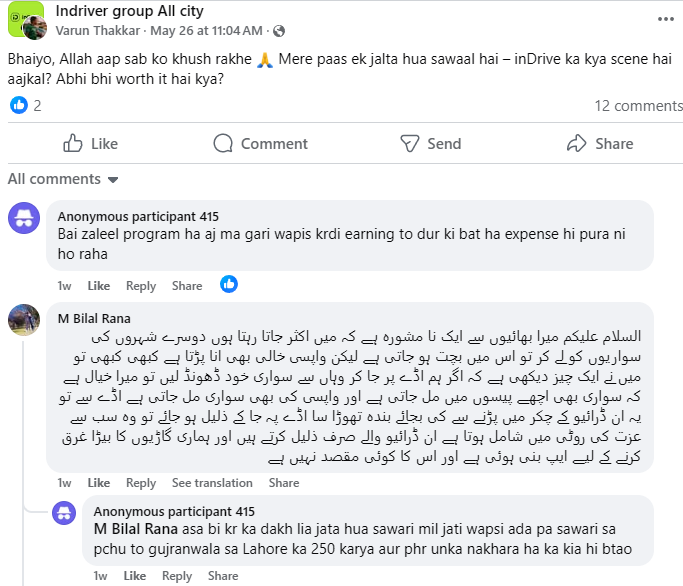Click the thumbs-up Like icon on the post
The width and height of the screenshot is (683, 586).
[x=73, y=143]
